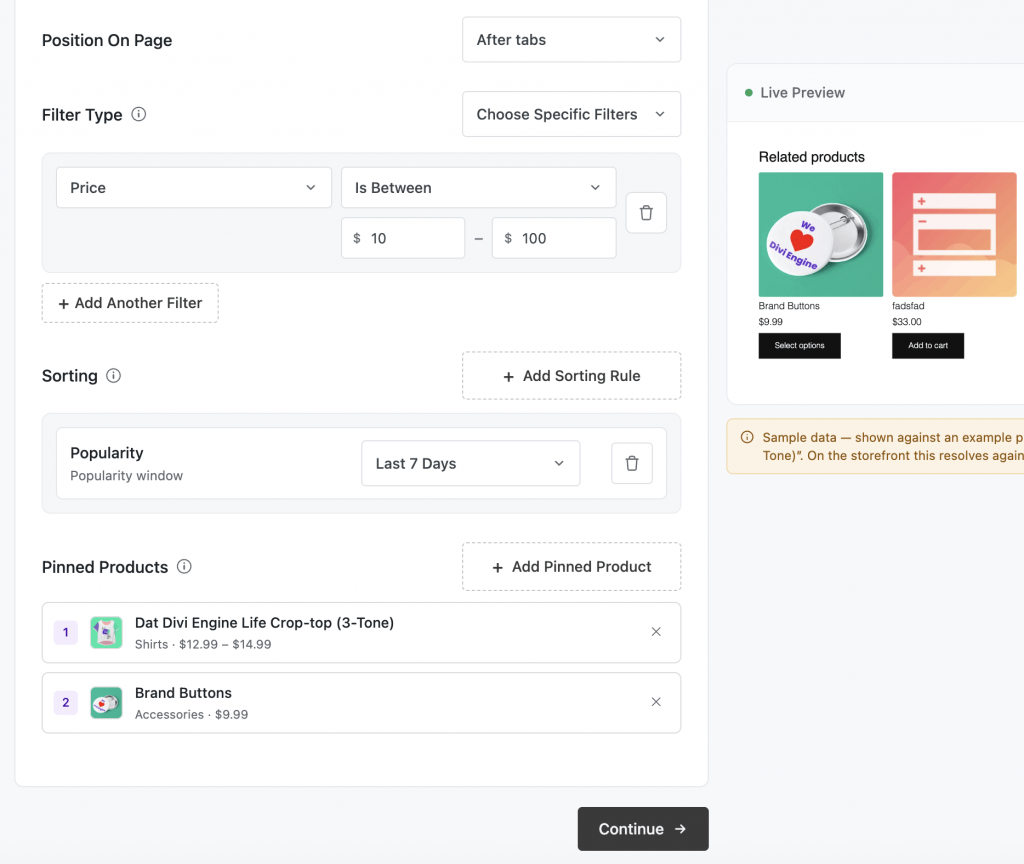The width and height of the screenshot is (1024, 864).
Task: Click the Popularity sorting rule label
Action: [107, 453]
